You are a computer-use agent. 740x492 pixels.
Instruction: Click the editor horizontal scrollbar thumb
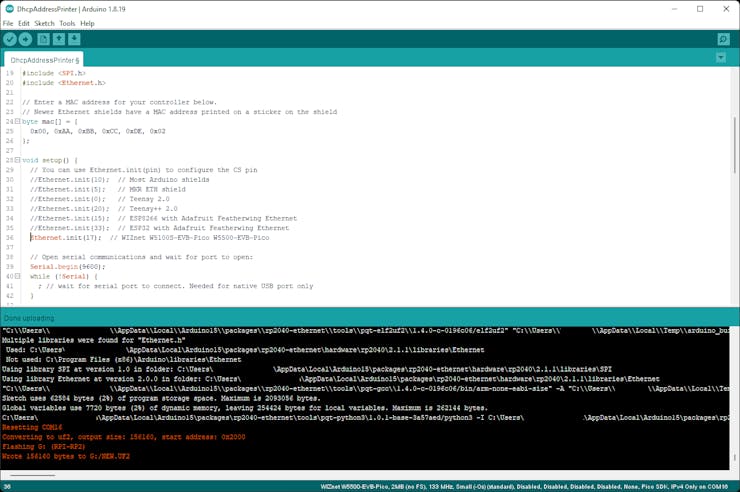[32, 475]
